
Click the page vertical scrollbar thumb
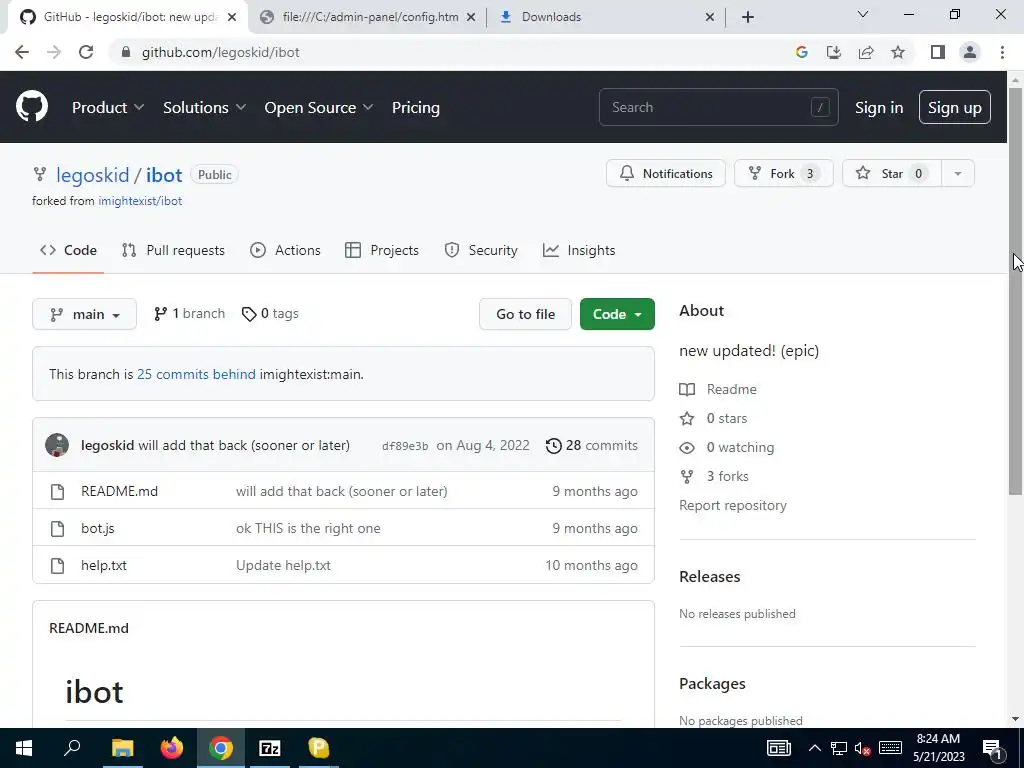click(x=1016, y=291)
